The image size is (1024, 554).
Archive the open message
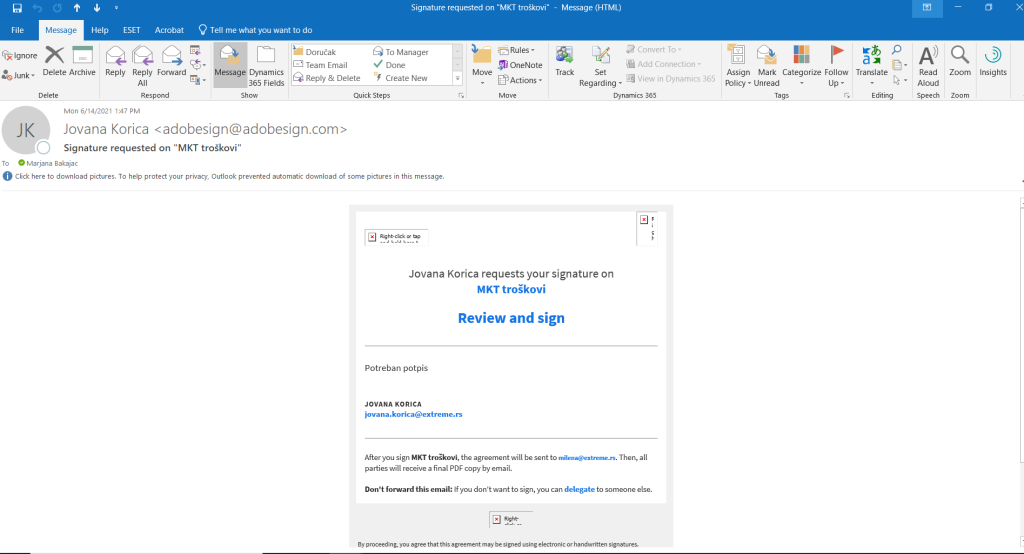coord(83,60)
